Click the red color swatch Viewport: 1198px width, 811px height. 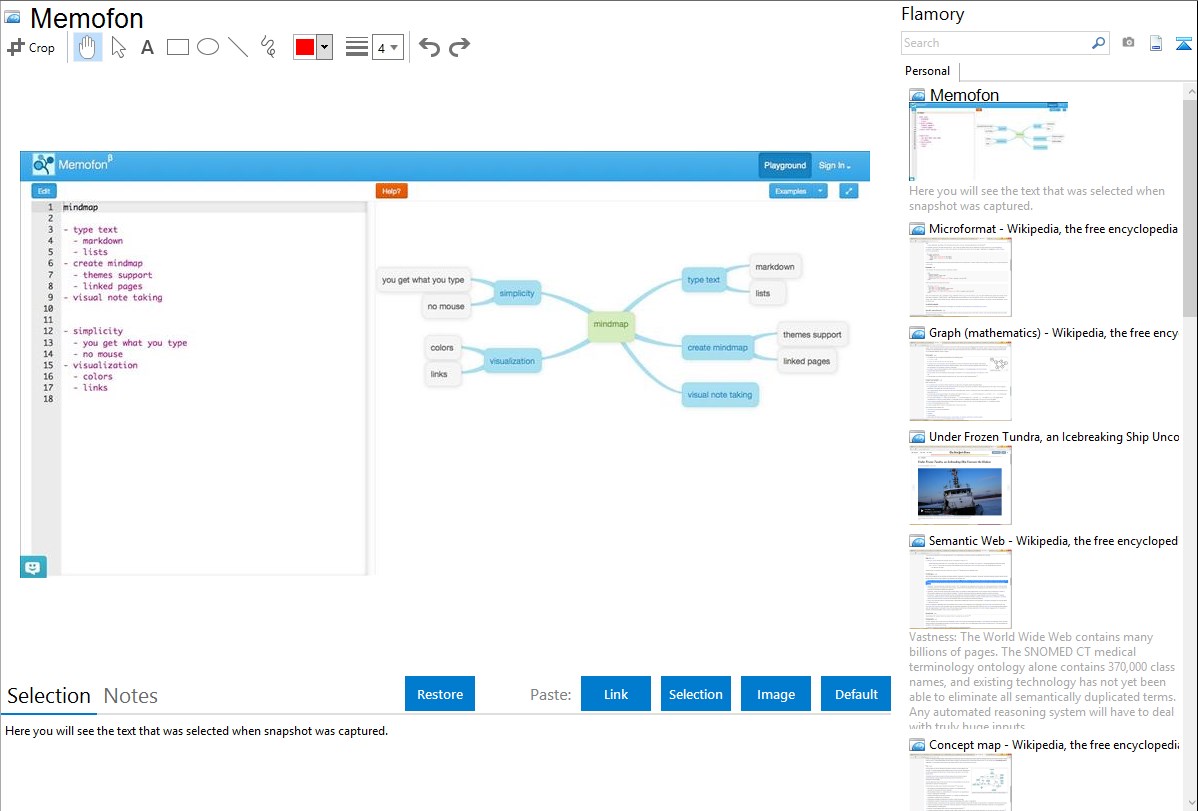(x=305, y=47)
